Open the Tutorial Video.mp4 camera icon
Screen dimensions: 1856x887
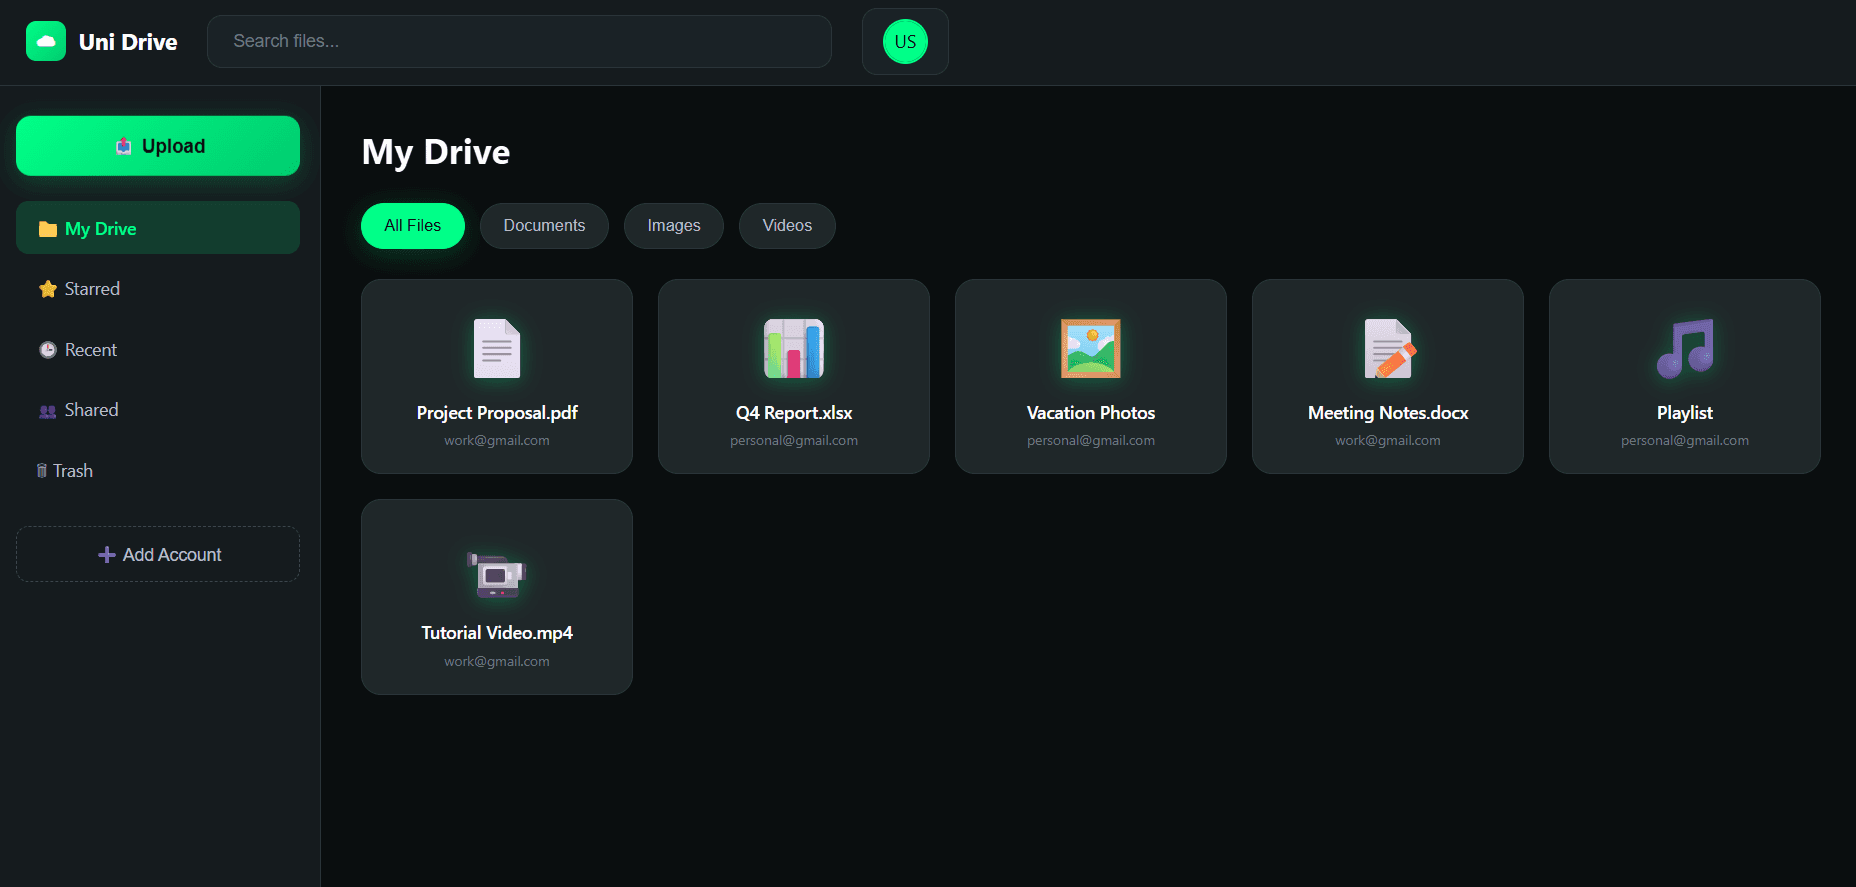tap(497, 574)
